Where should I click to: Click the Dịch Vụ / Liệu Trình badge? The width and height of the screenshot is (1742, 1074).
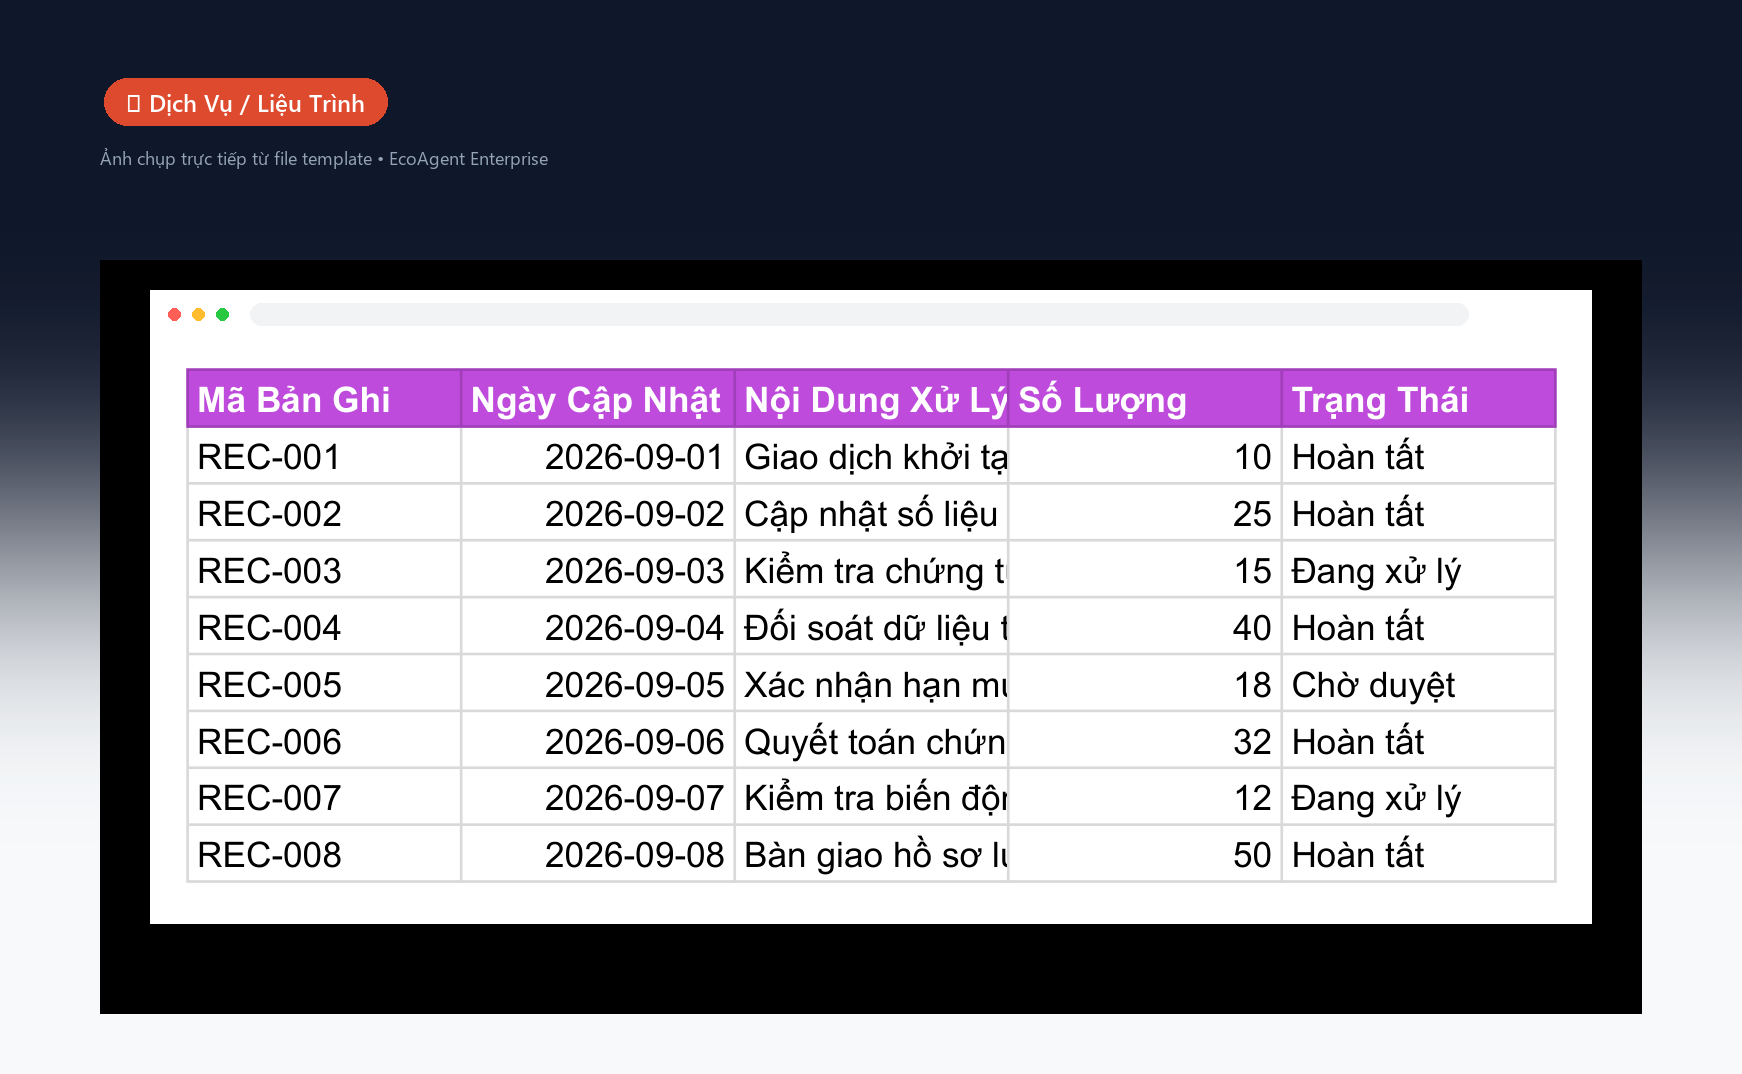coord(246,102)
